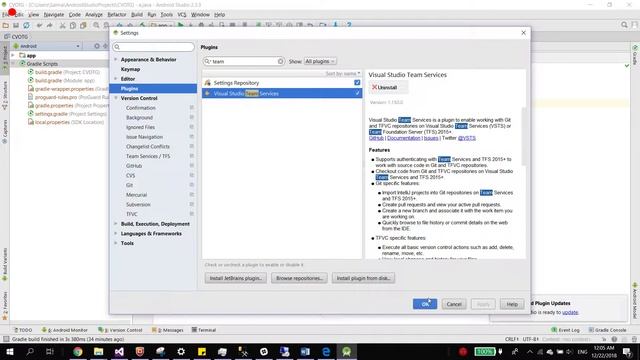Click the Open folder toolbar icon
Screen dimensions: 640x360
point(6,25)
